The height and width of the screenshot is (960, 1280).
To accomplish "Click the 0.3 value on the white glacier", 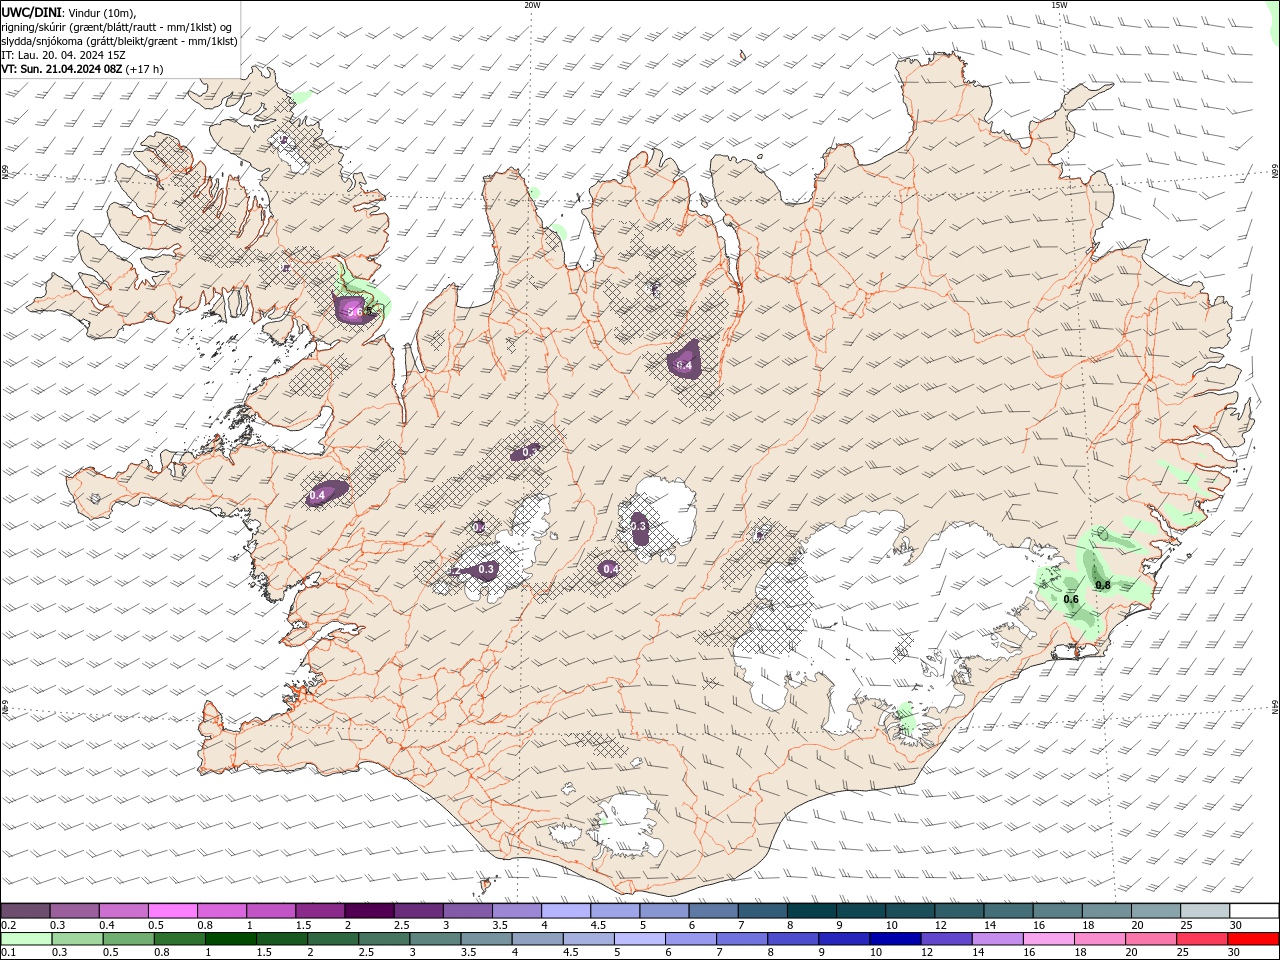I will 639,526.
